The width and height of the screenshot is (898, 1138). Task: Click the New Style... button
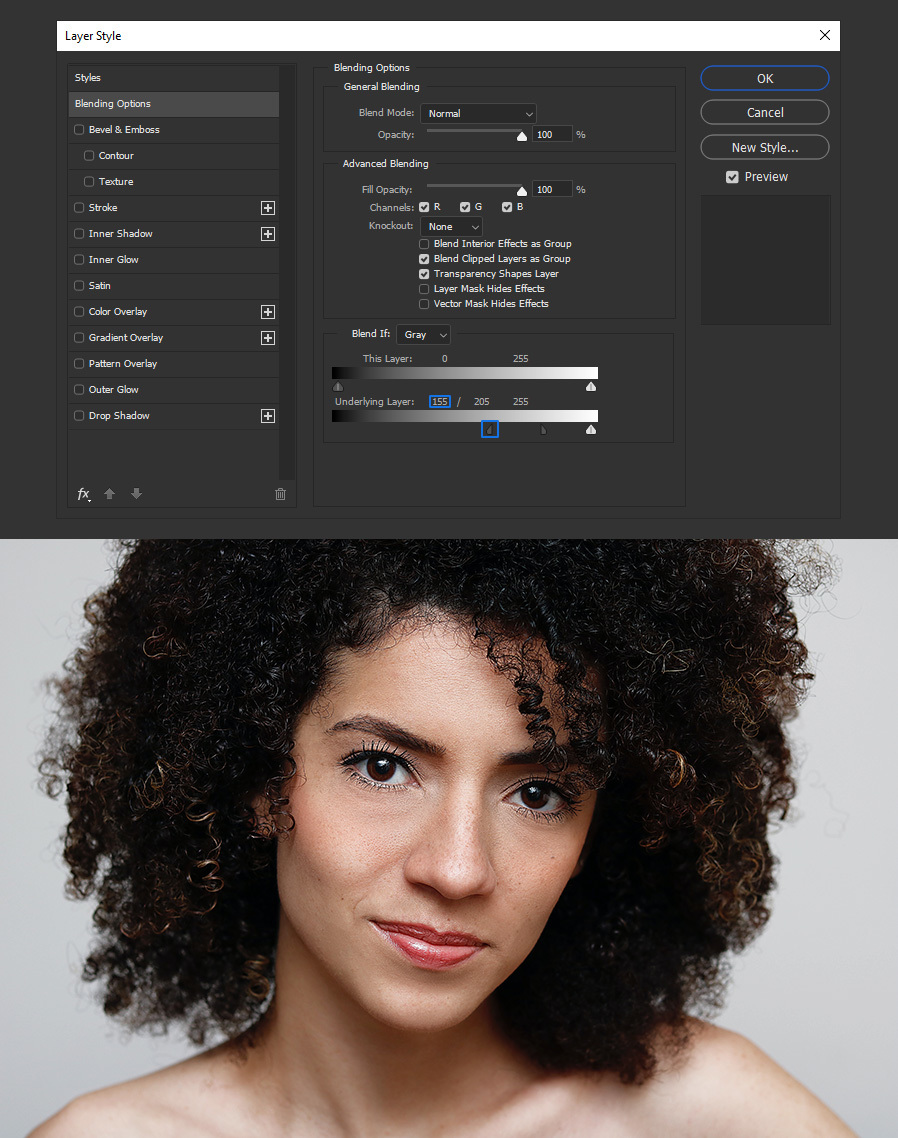click(765, 147)
